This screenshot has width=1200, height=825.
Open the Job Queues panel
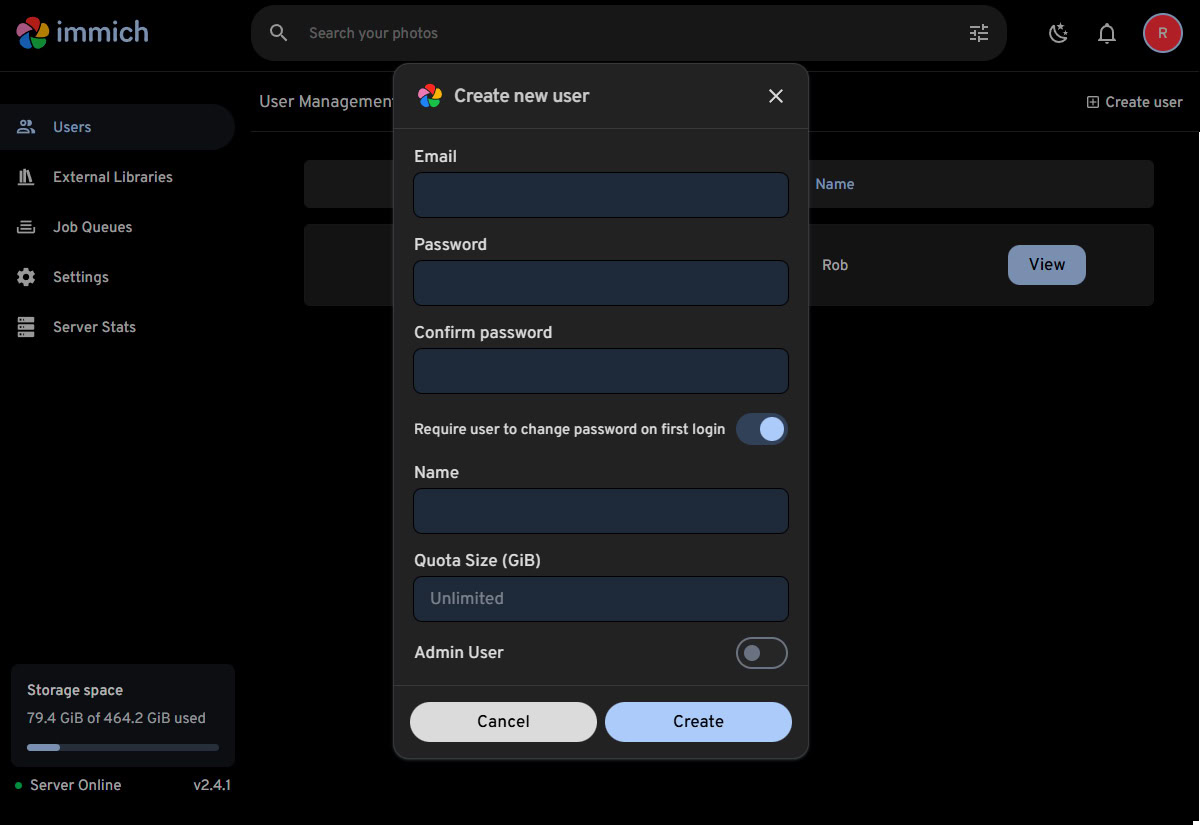tap(93, 226)
